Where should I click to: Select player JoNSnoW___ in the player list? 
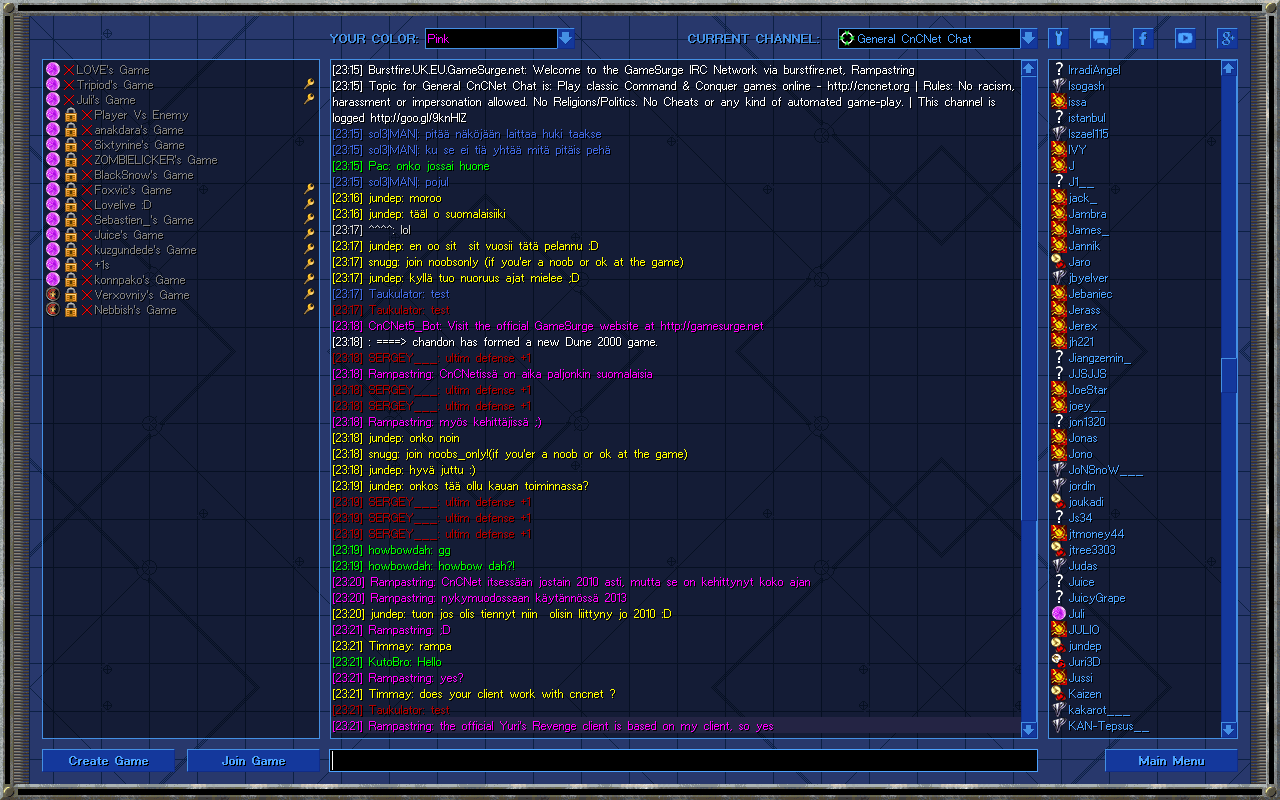(1105, 470)
